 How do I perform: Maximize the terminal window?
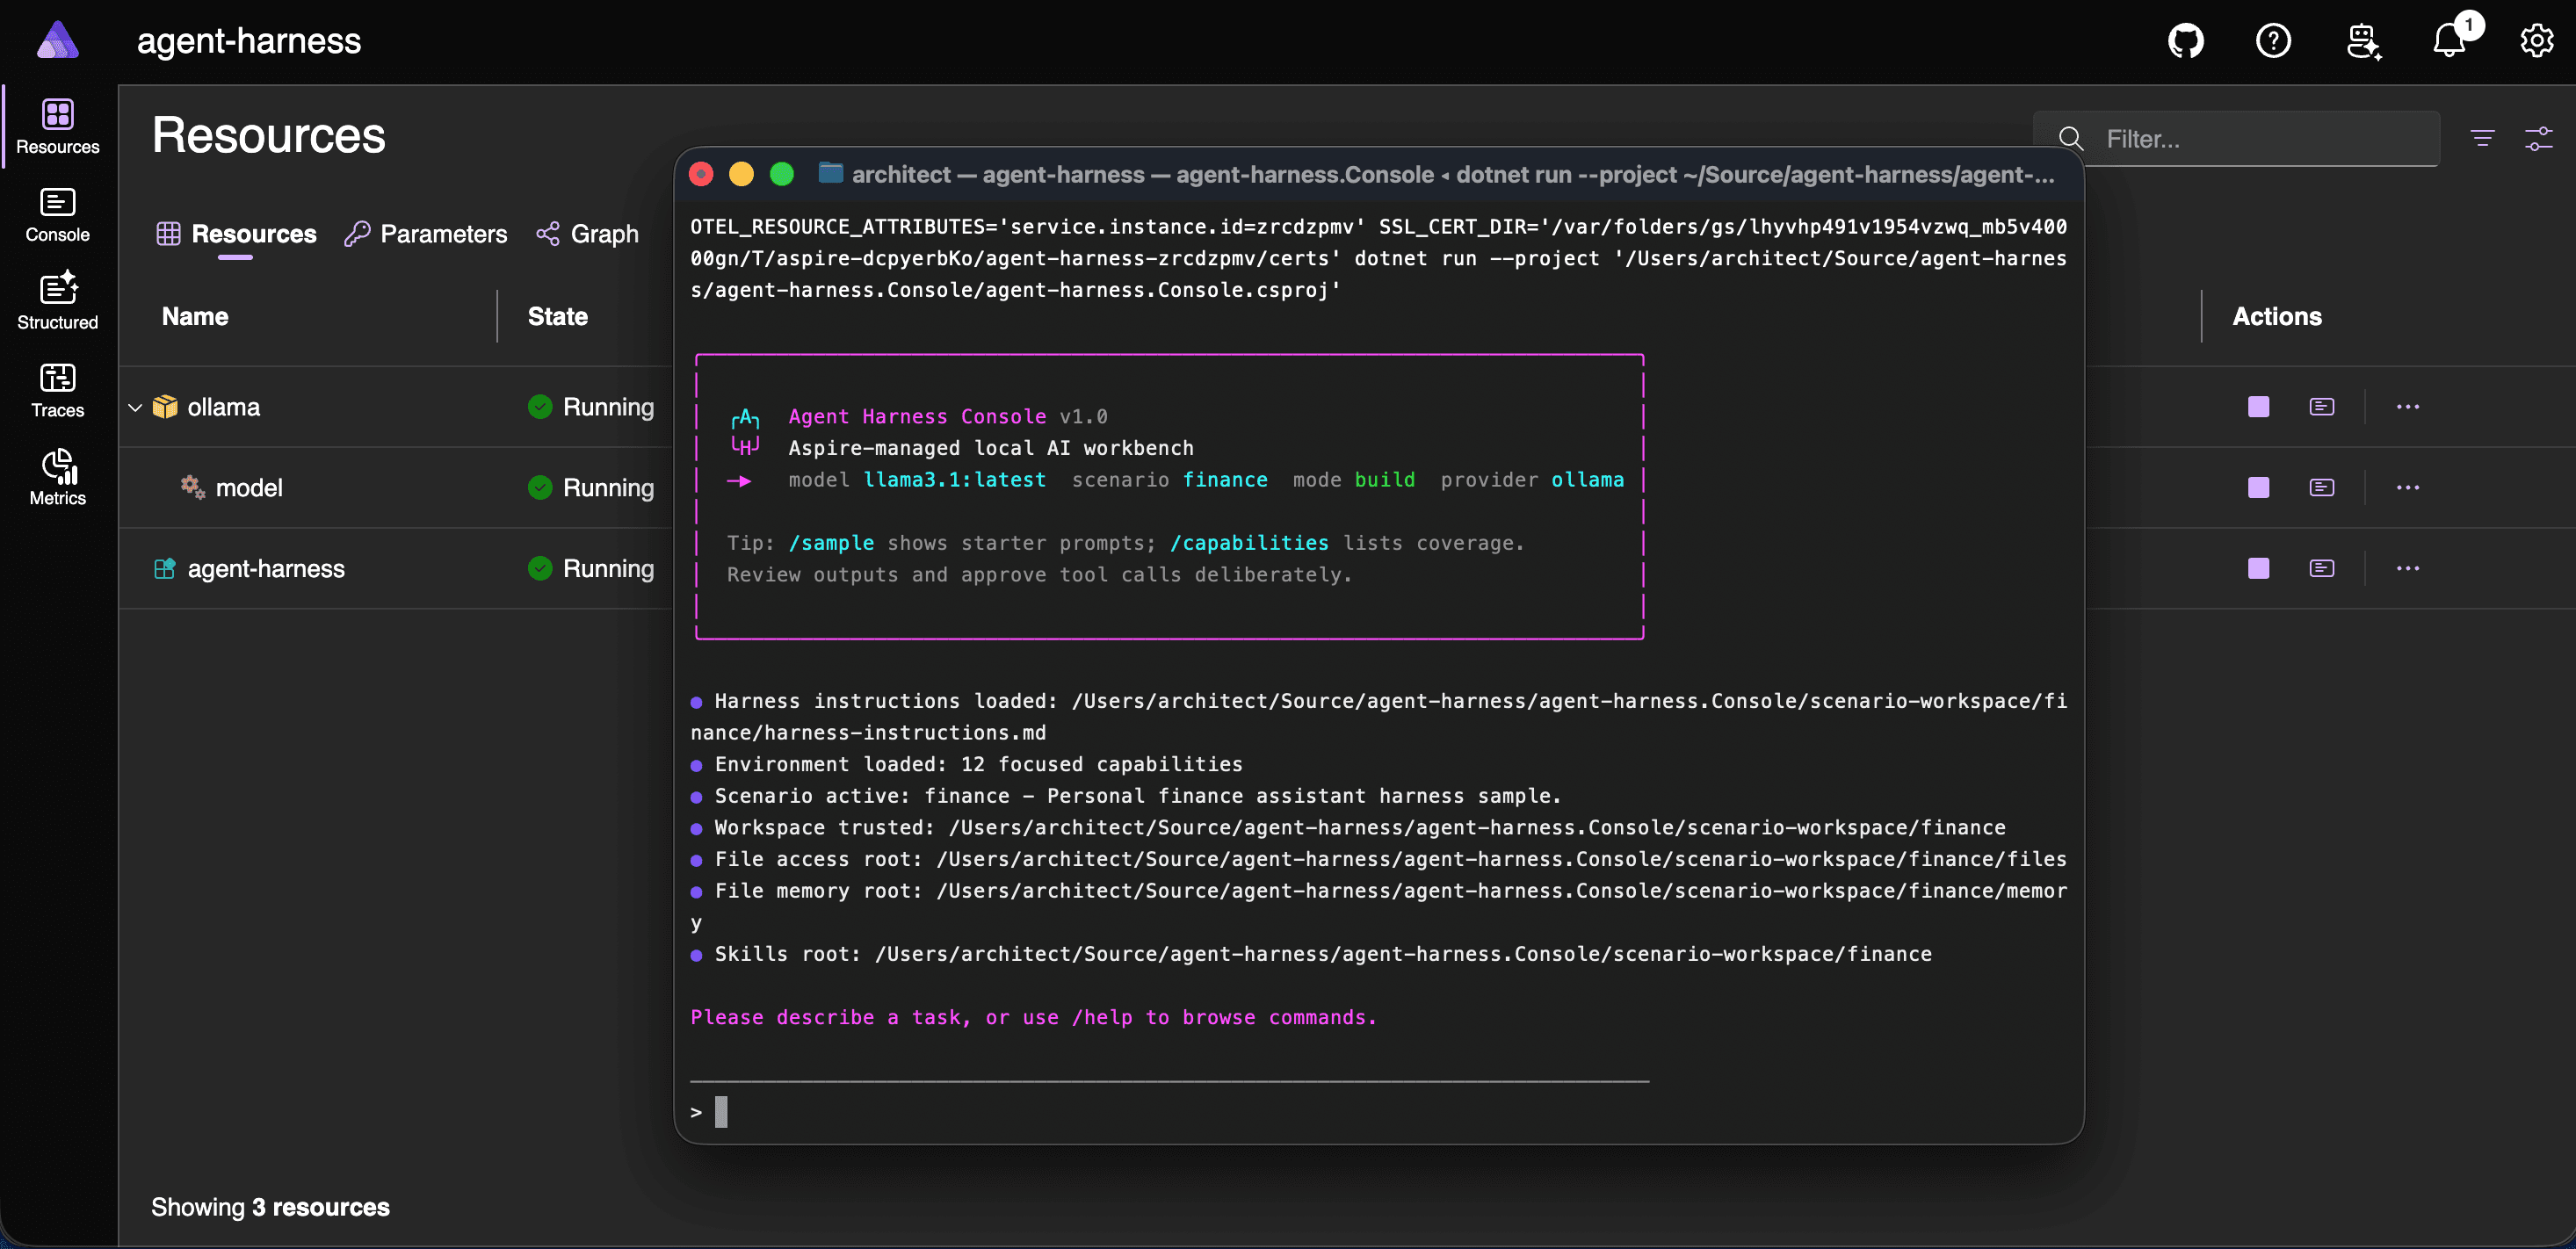pos(782,175)
